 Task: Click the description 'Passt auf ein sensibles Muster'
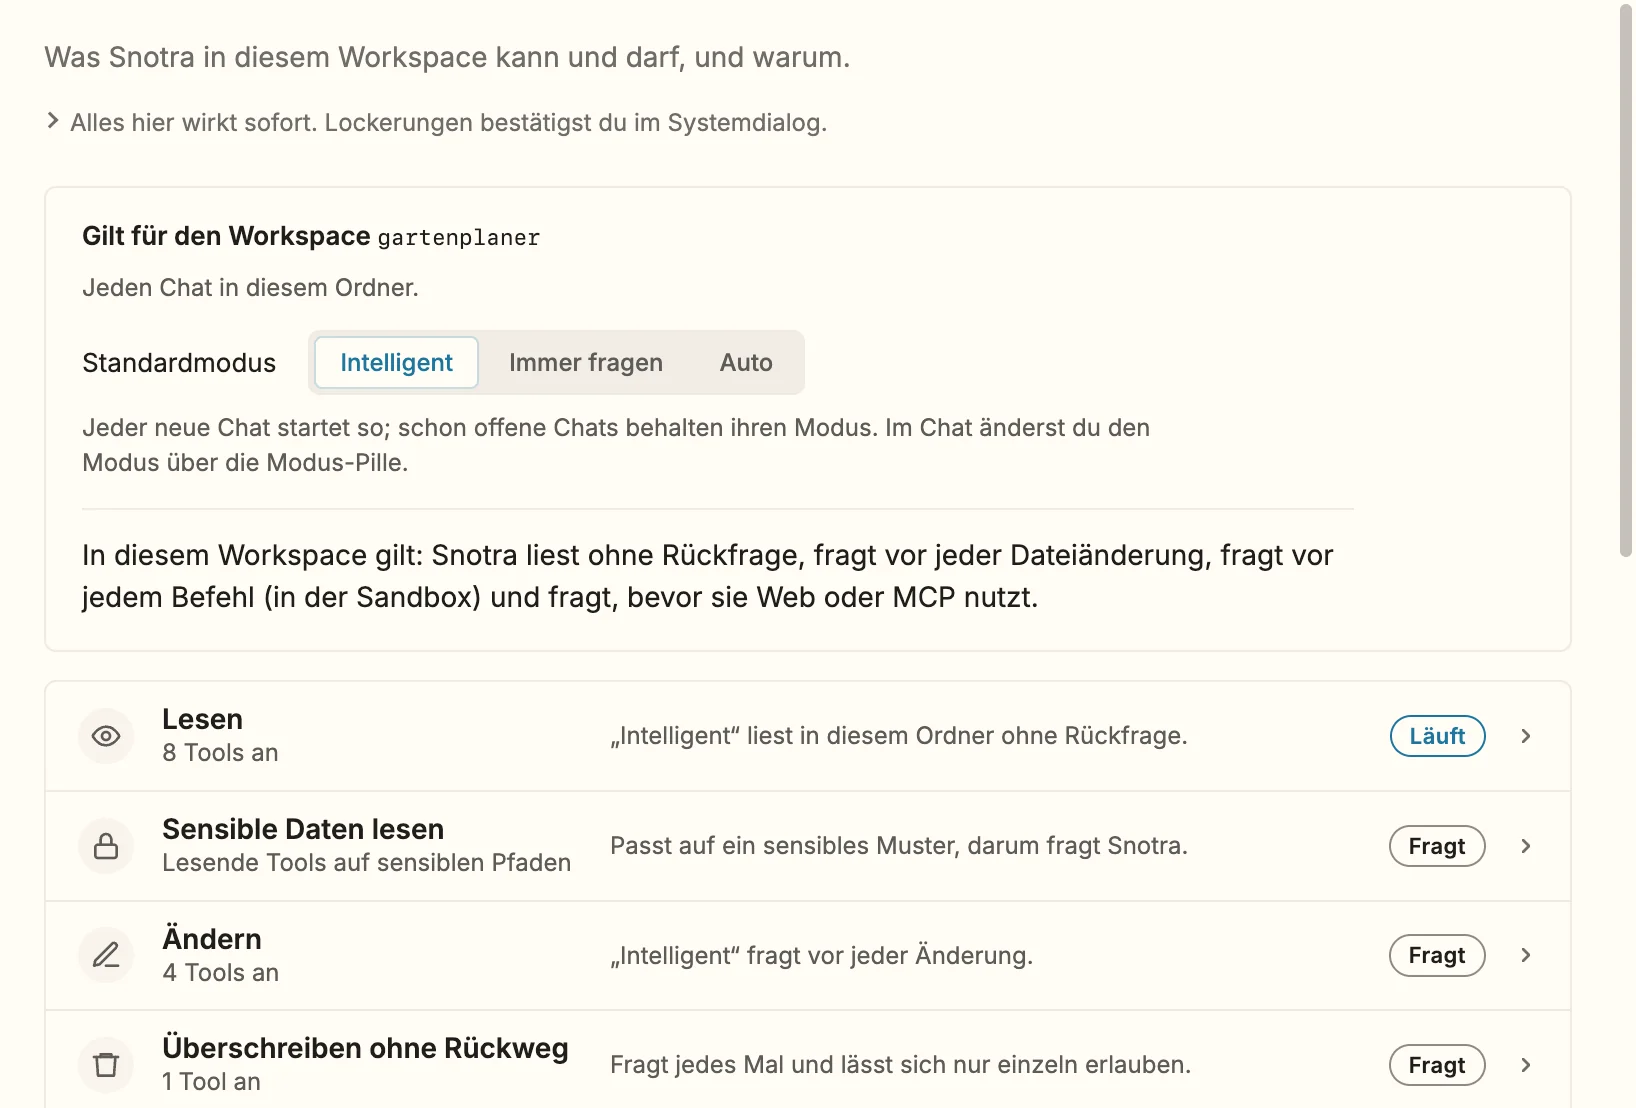pos(899,846)
